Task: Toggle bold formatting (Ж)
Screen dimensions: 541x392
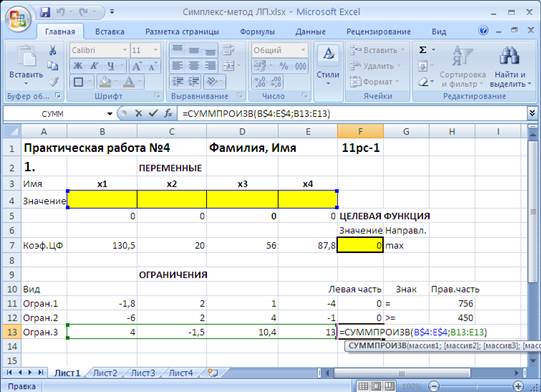Action: pos(78,66)
